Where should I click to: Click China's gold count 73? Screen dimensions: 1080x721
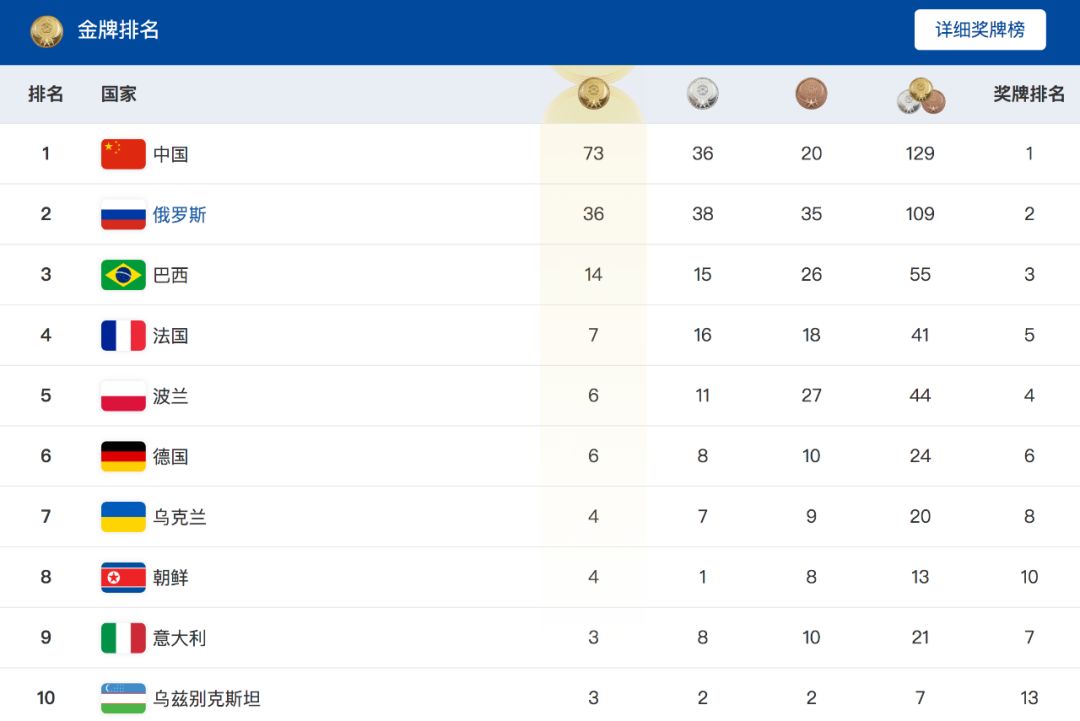(x=593, y=154)
